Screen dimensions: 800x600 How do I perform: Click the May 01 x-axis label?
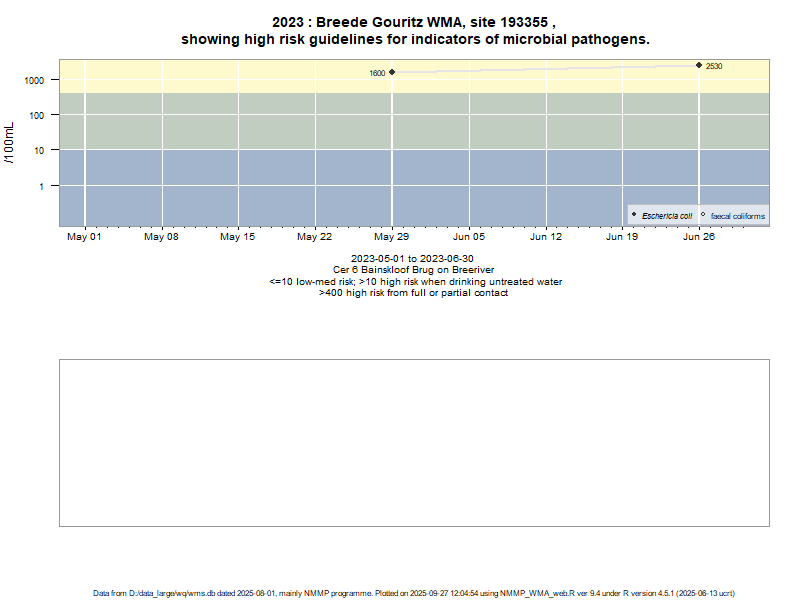84,237
